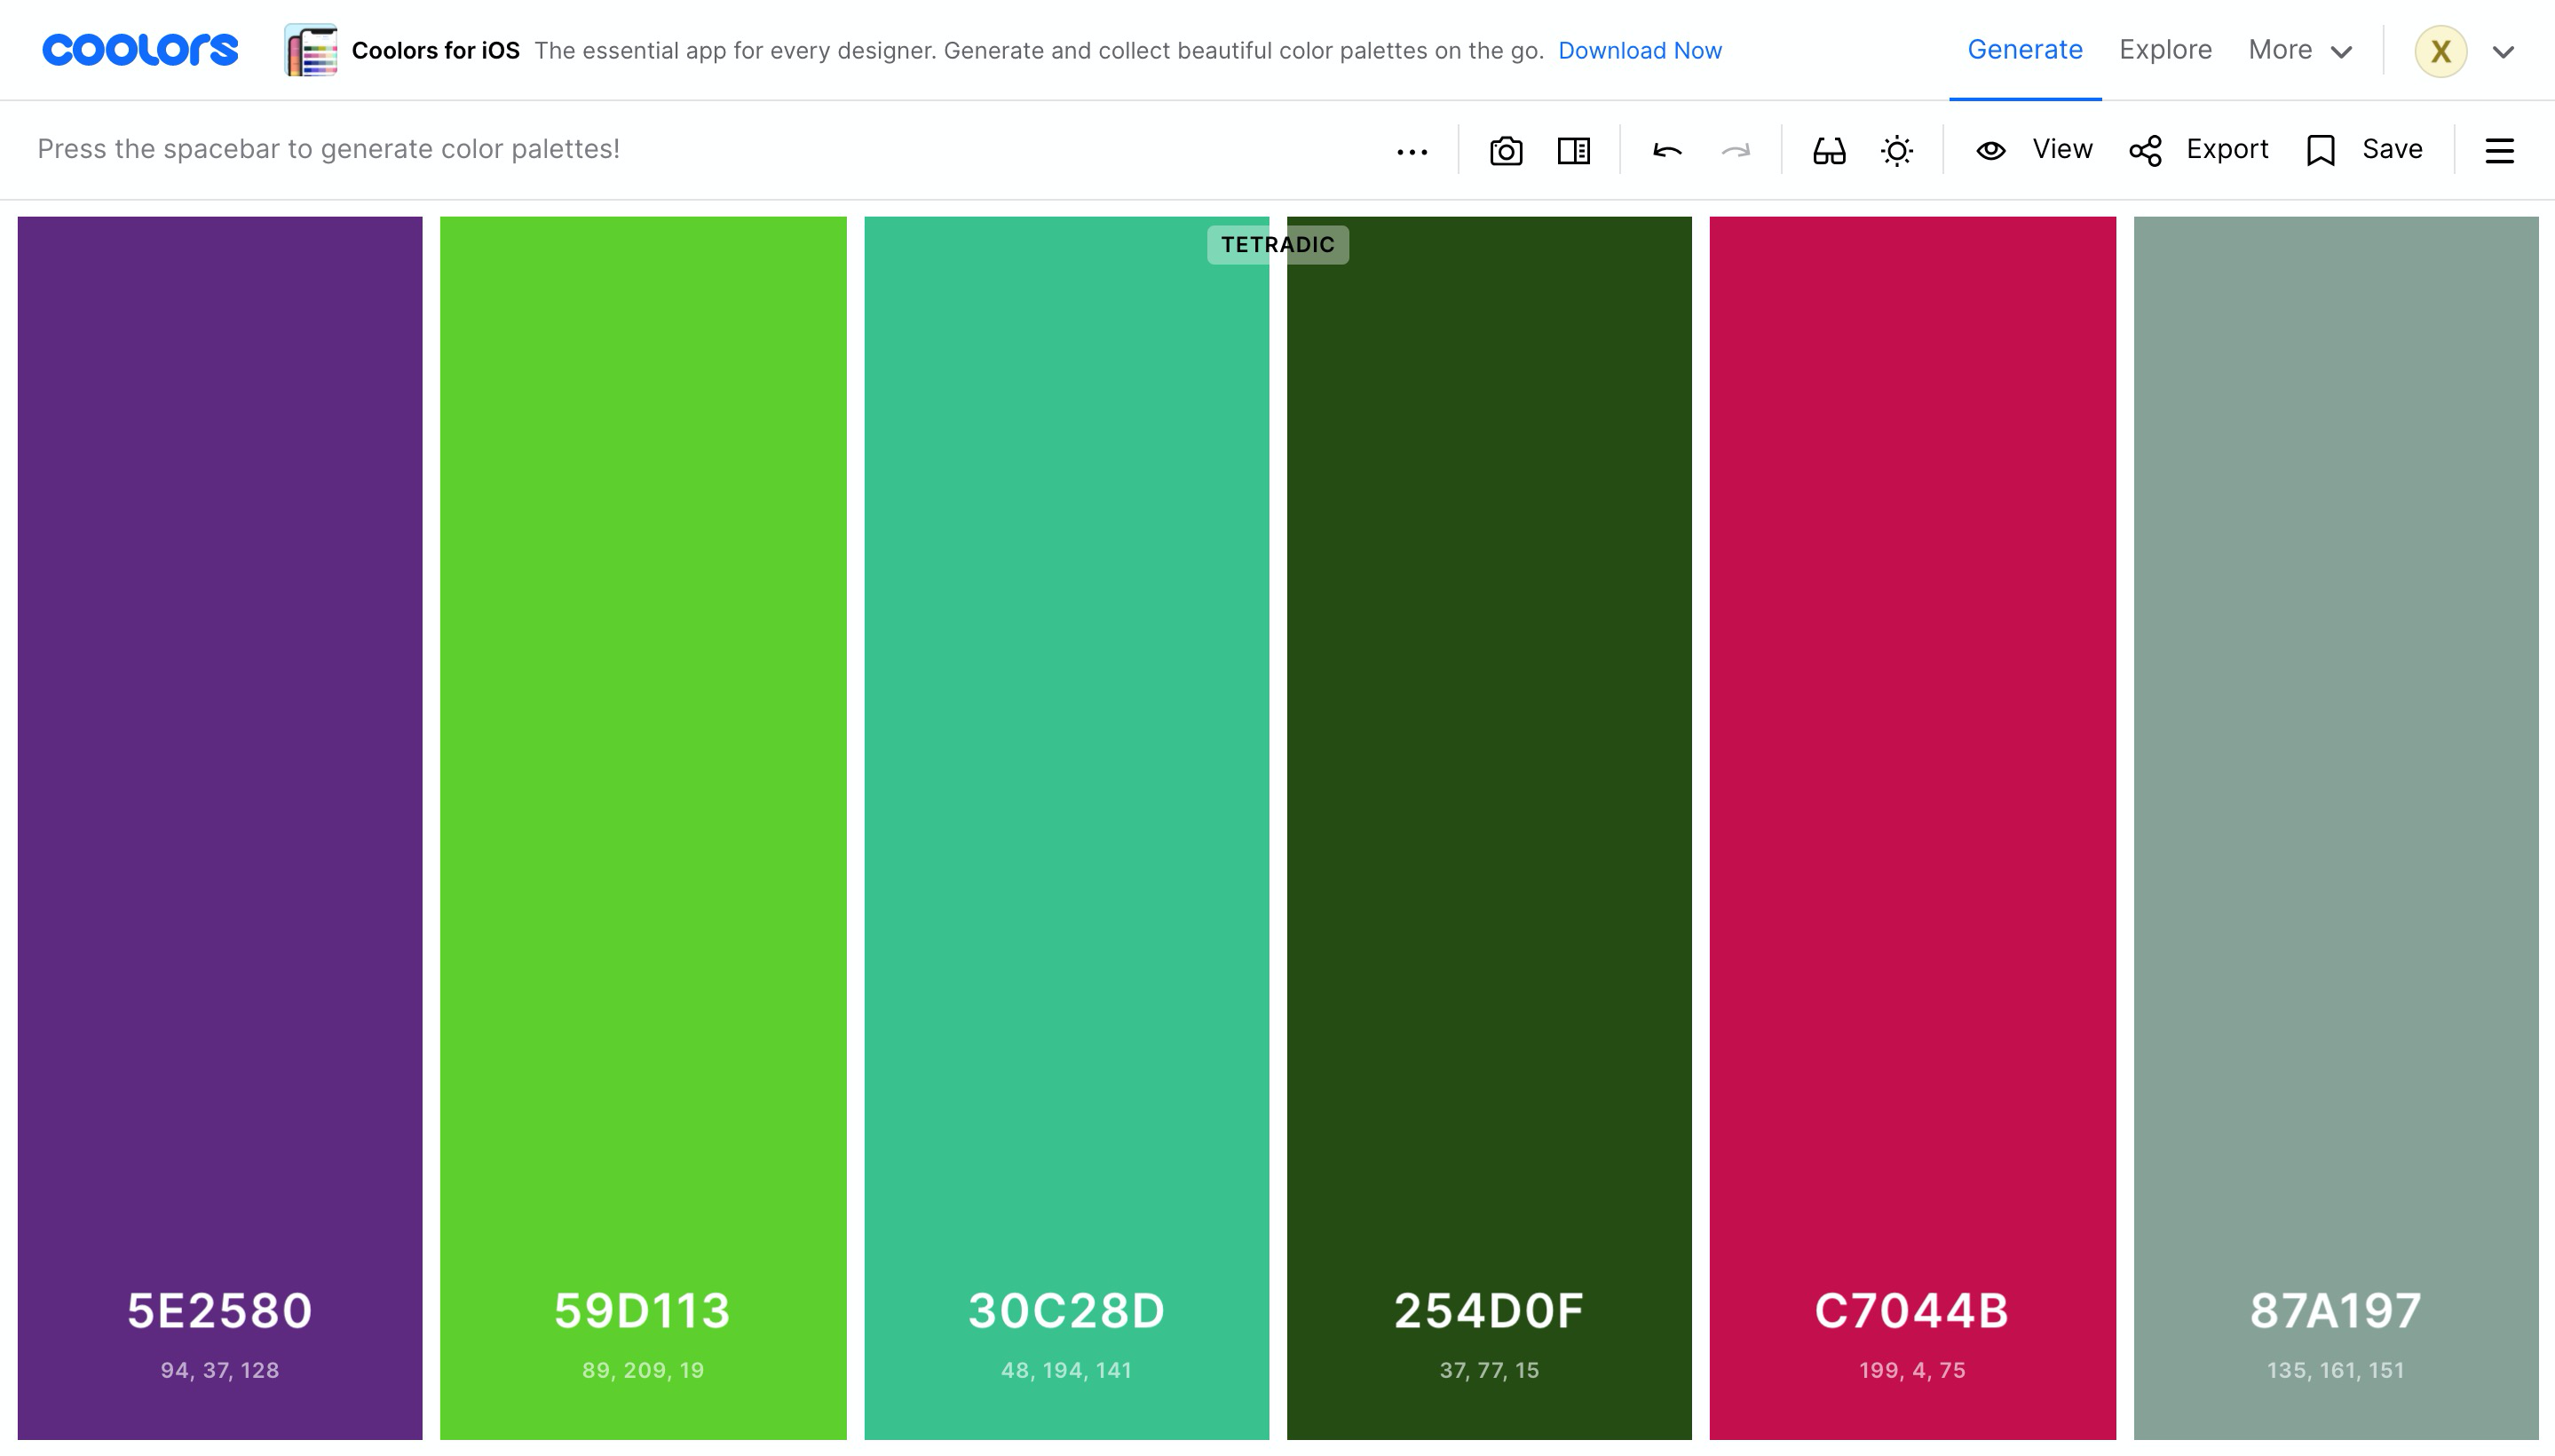The height and width of the screenshot is (1456, 2555).
Task: Open the hamburger menu icon
Action: click(x=2499, y=151)
